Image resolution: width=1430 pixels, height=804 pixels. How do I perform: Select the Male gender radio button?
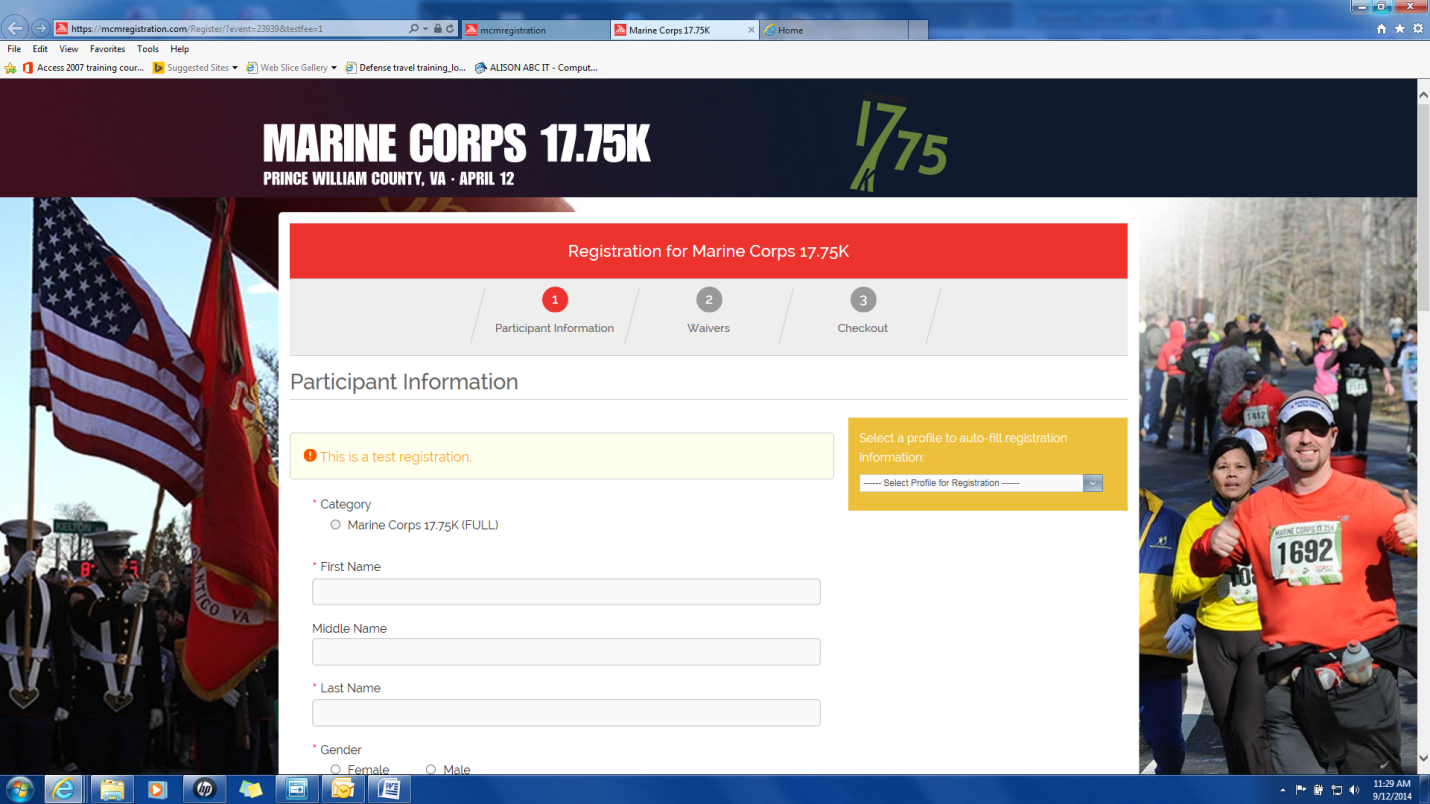431,769
